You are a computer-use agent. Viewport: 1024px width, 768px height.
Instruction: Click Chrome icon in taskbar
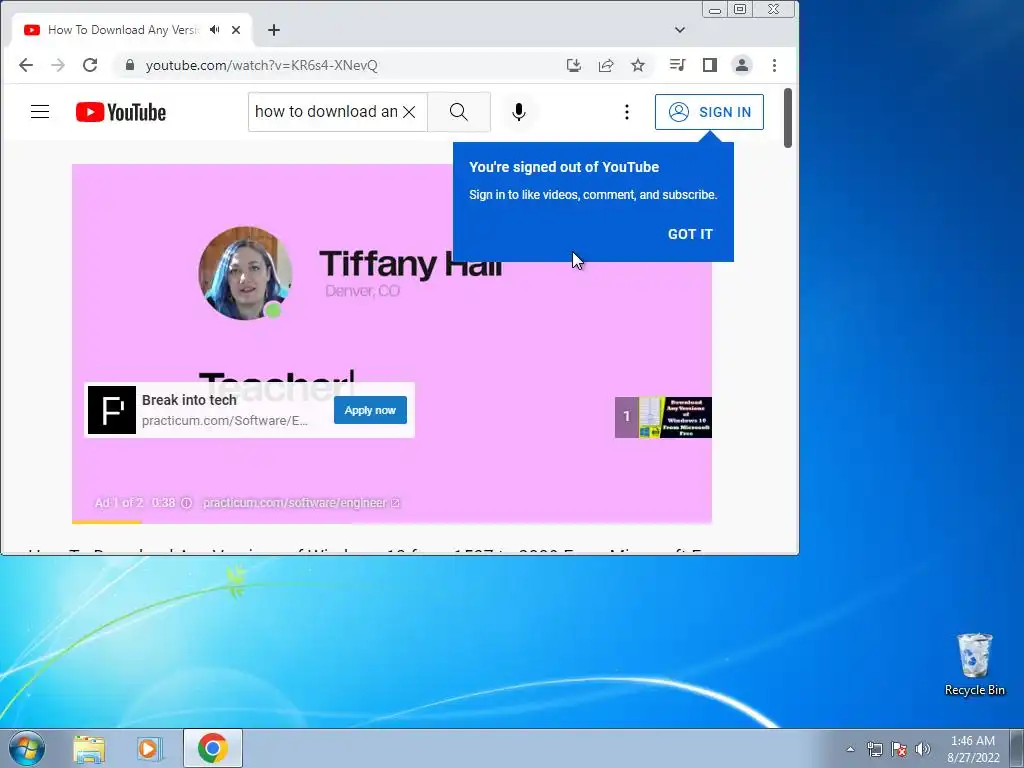coord(213,748)
